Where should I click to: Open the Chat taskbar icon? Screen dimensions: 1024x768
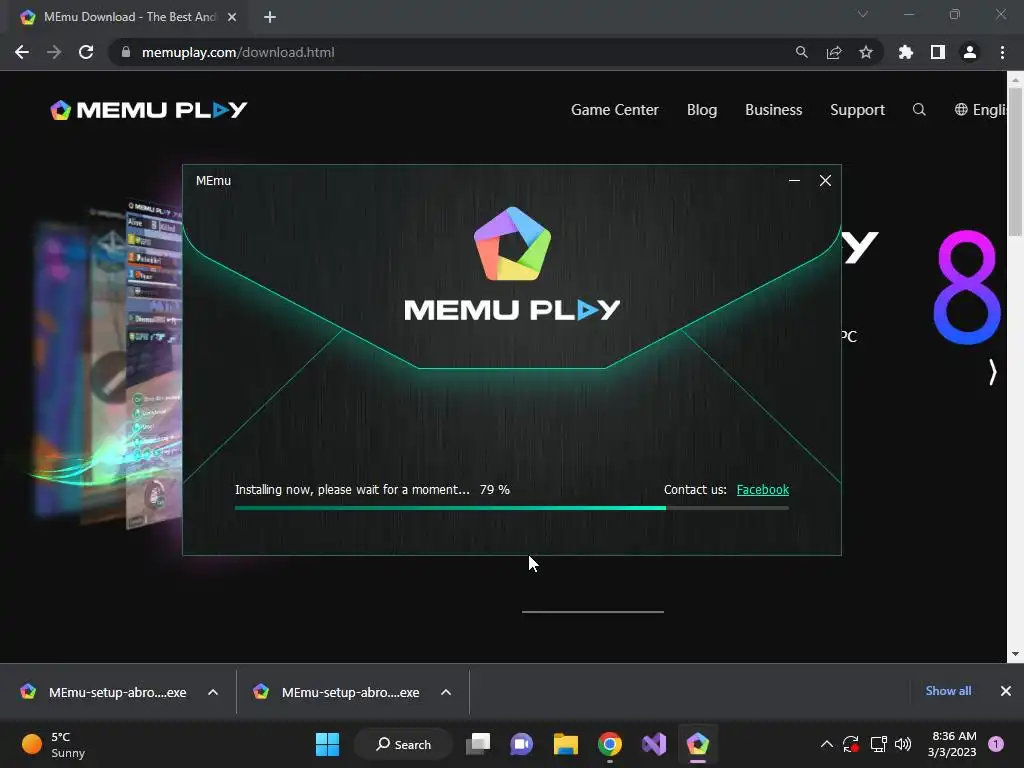[x=521, y=744]
